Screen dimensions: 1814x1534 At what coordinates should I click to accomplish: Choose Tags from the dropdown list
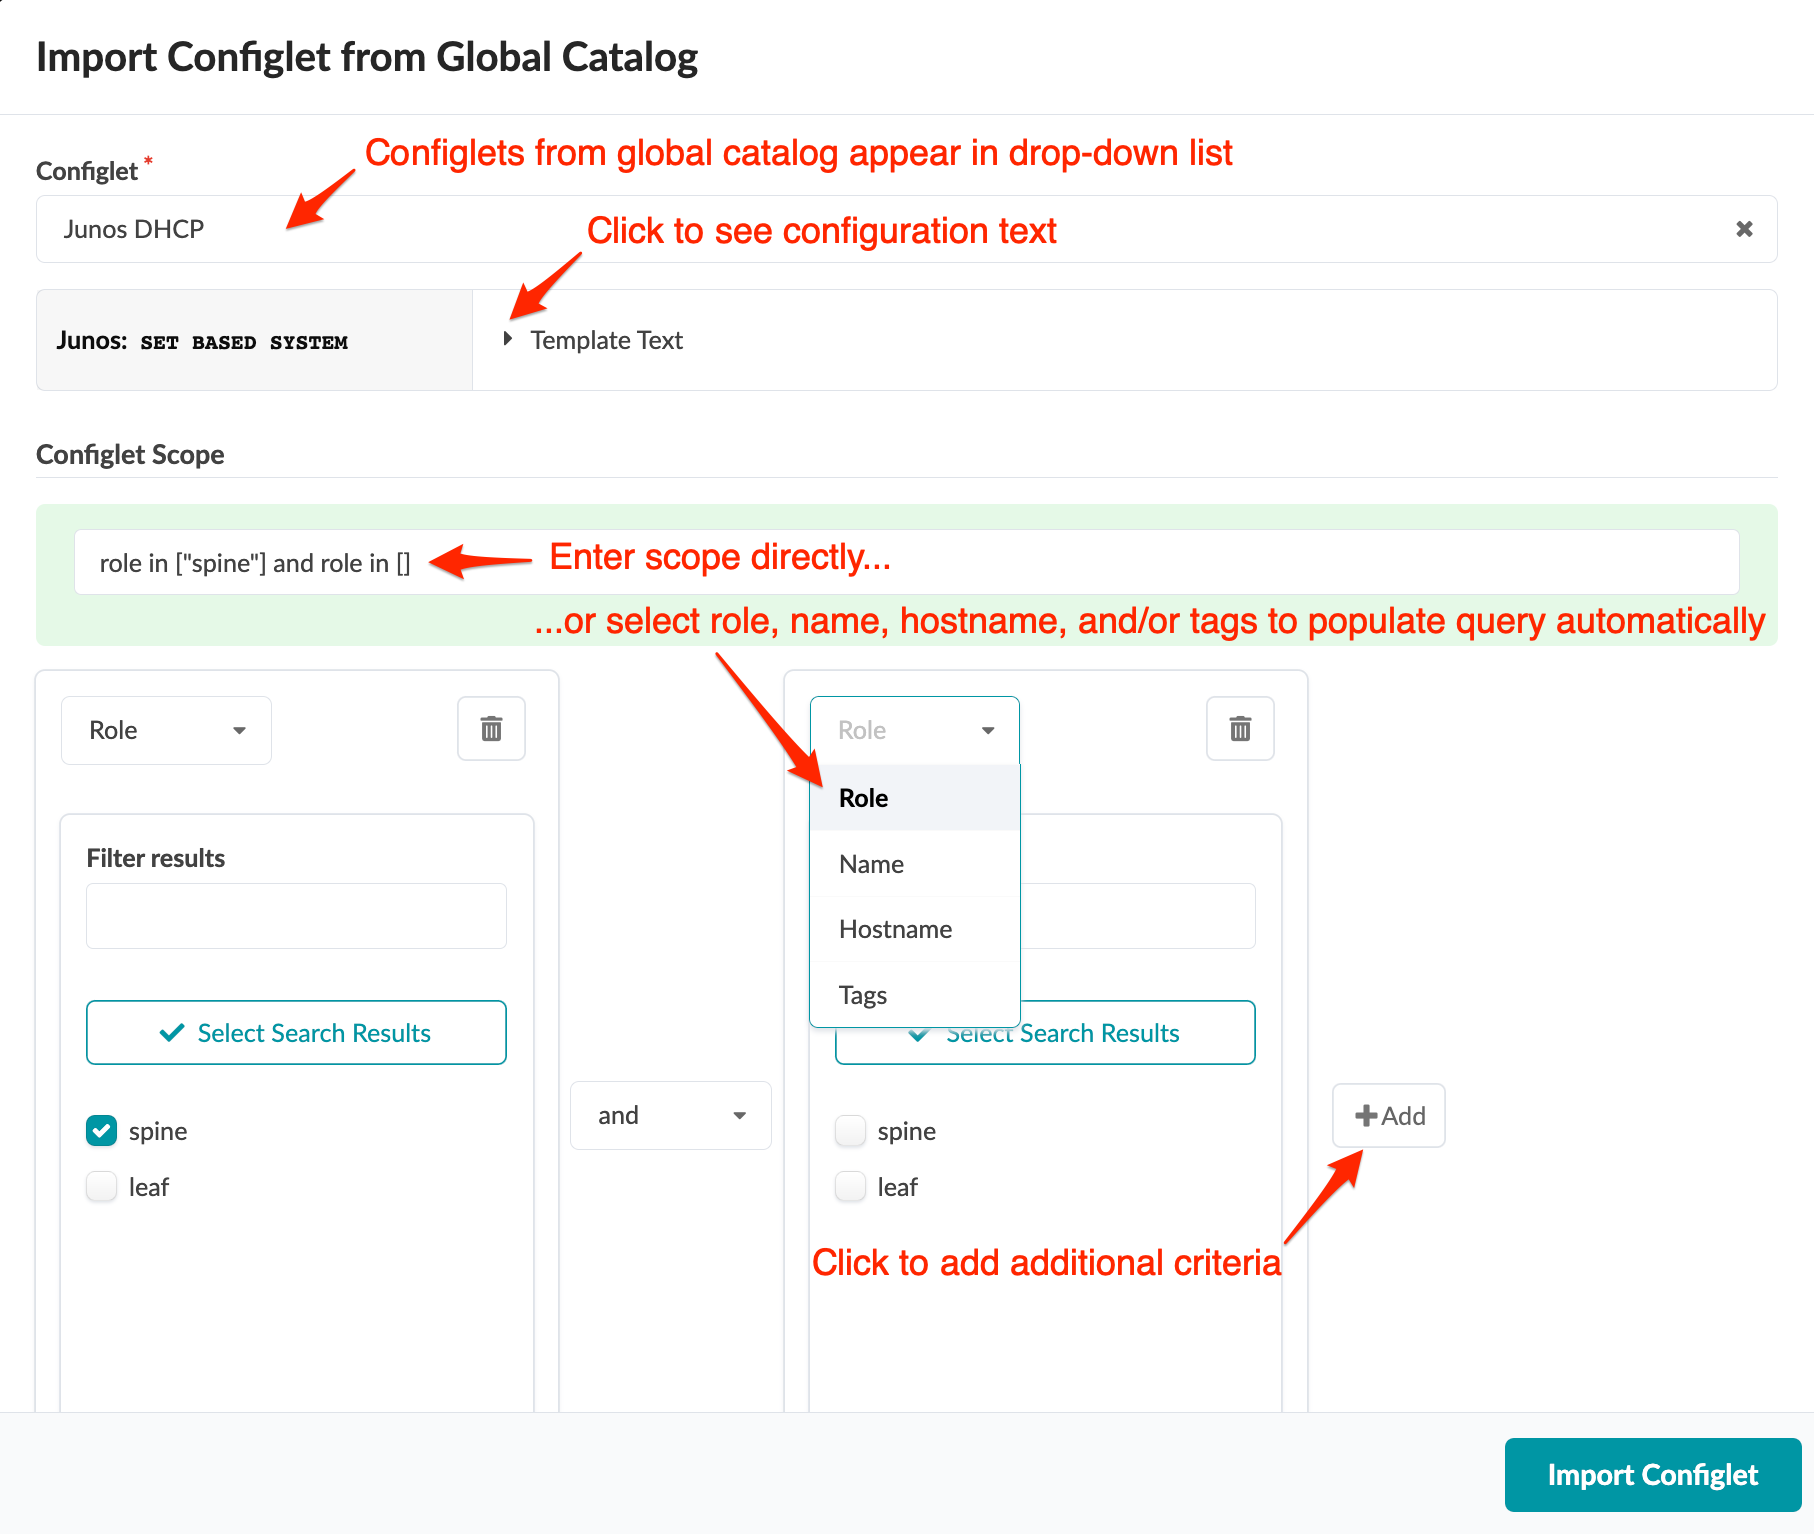coord(863,995)
